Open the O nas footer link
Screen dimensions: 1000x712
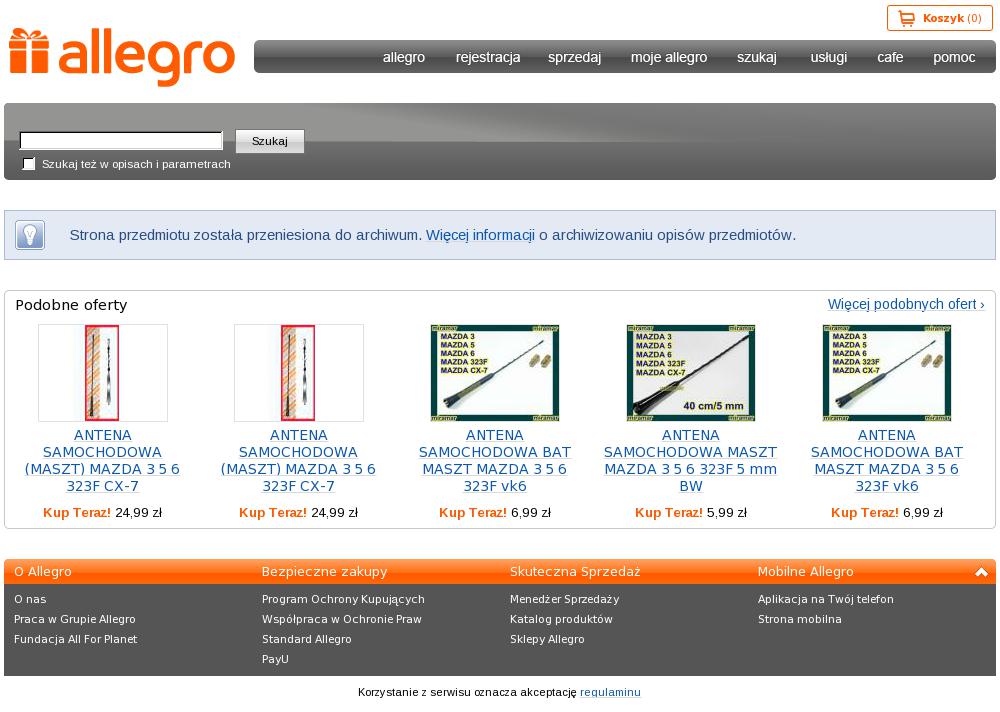tap(30, 599)
